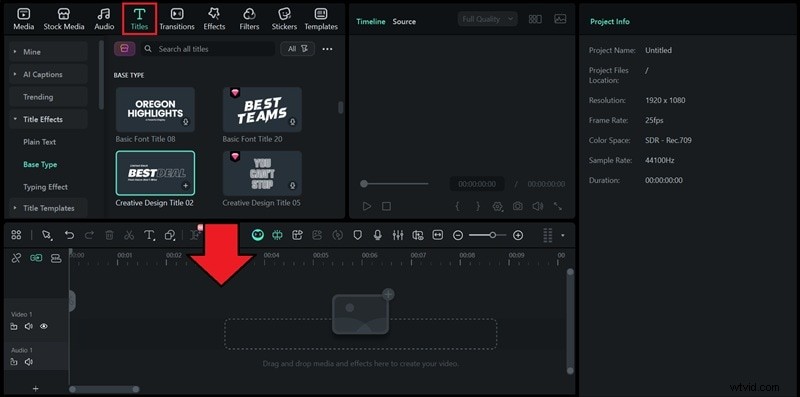Zoom out the timeline with minus

pyautogui.click(x=458, y=235)
